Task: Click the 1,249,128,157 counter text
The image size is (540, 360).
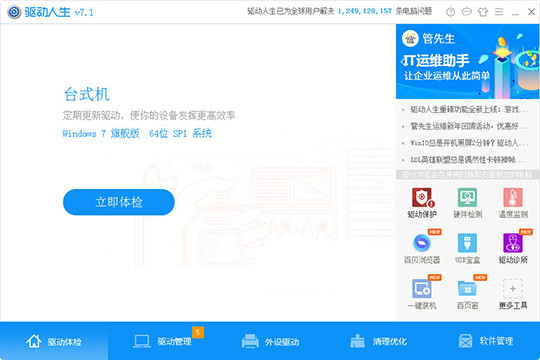Action: [x=364, y=11]
